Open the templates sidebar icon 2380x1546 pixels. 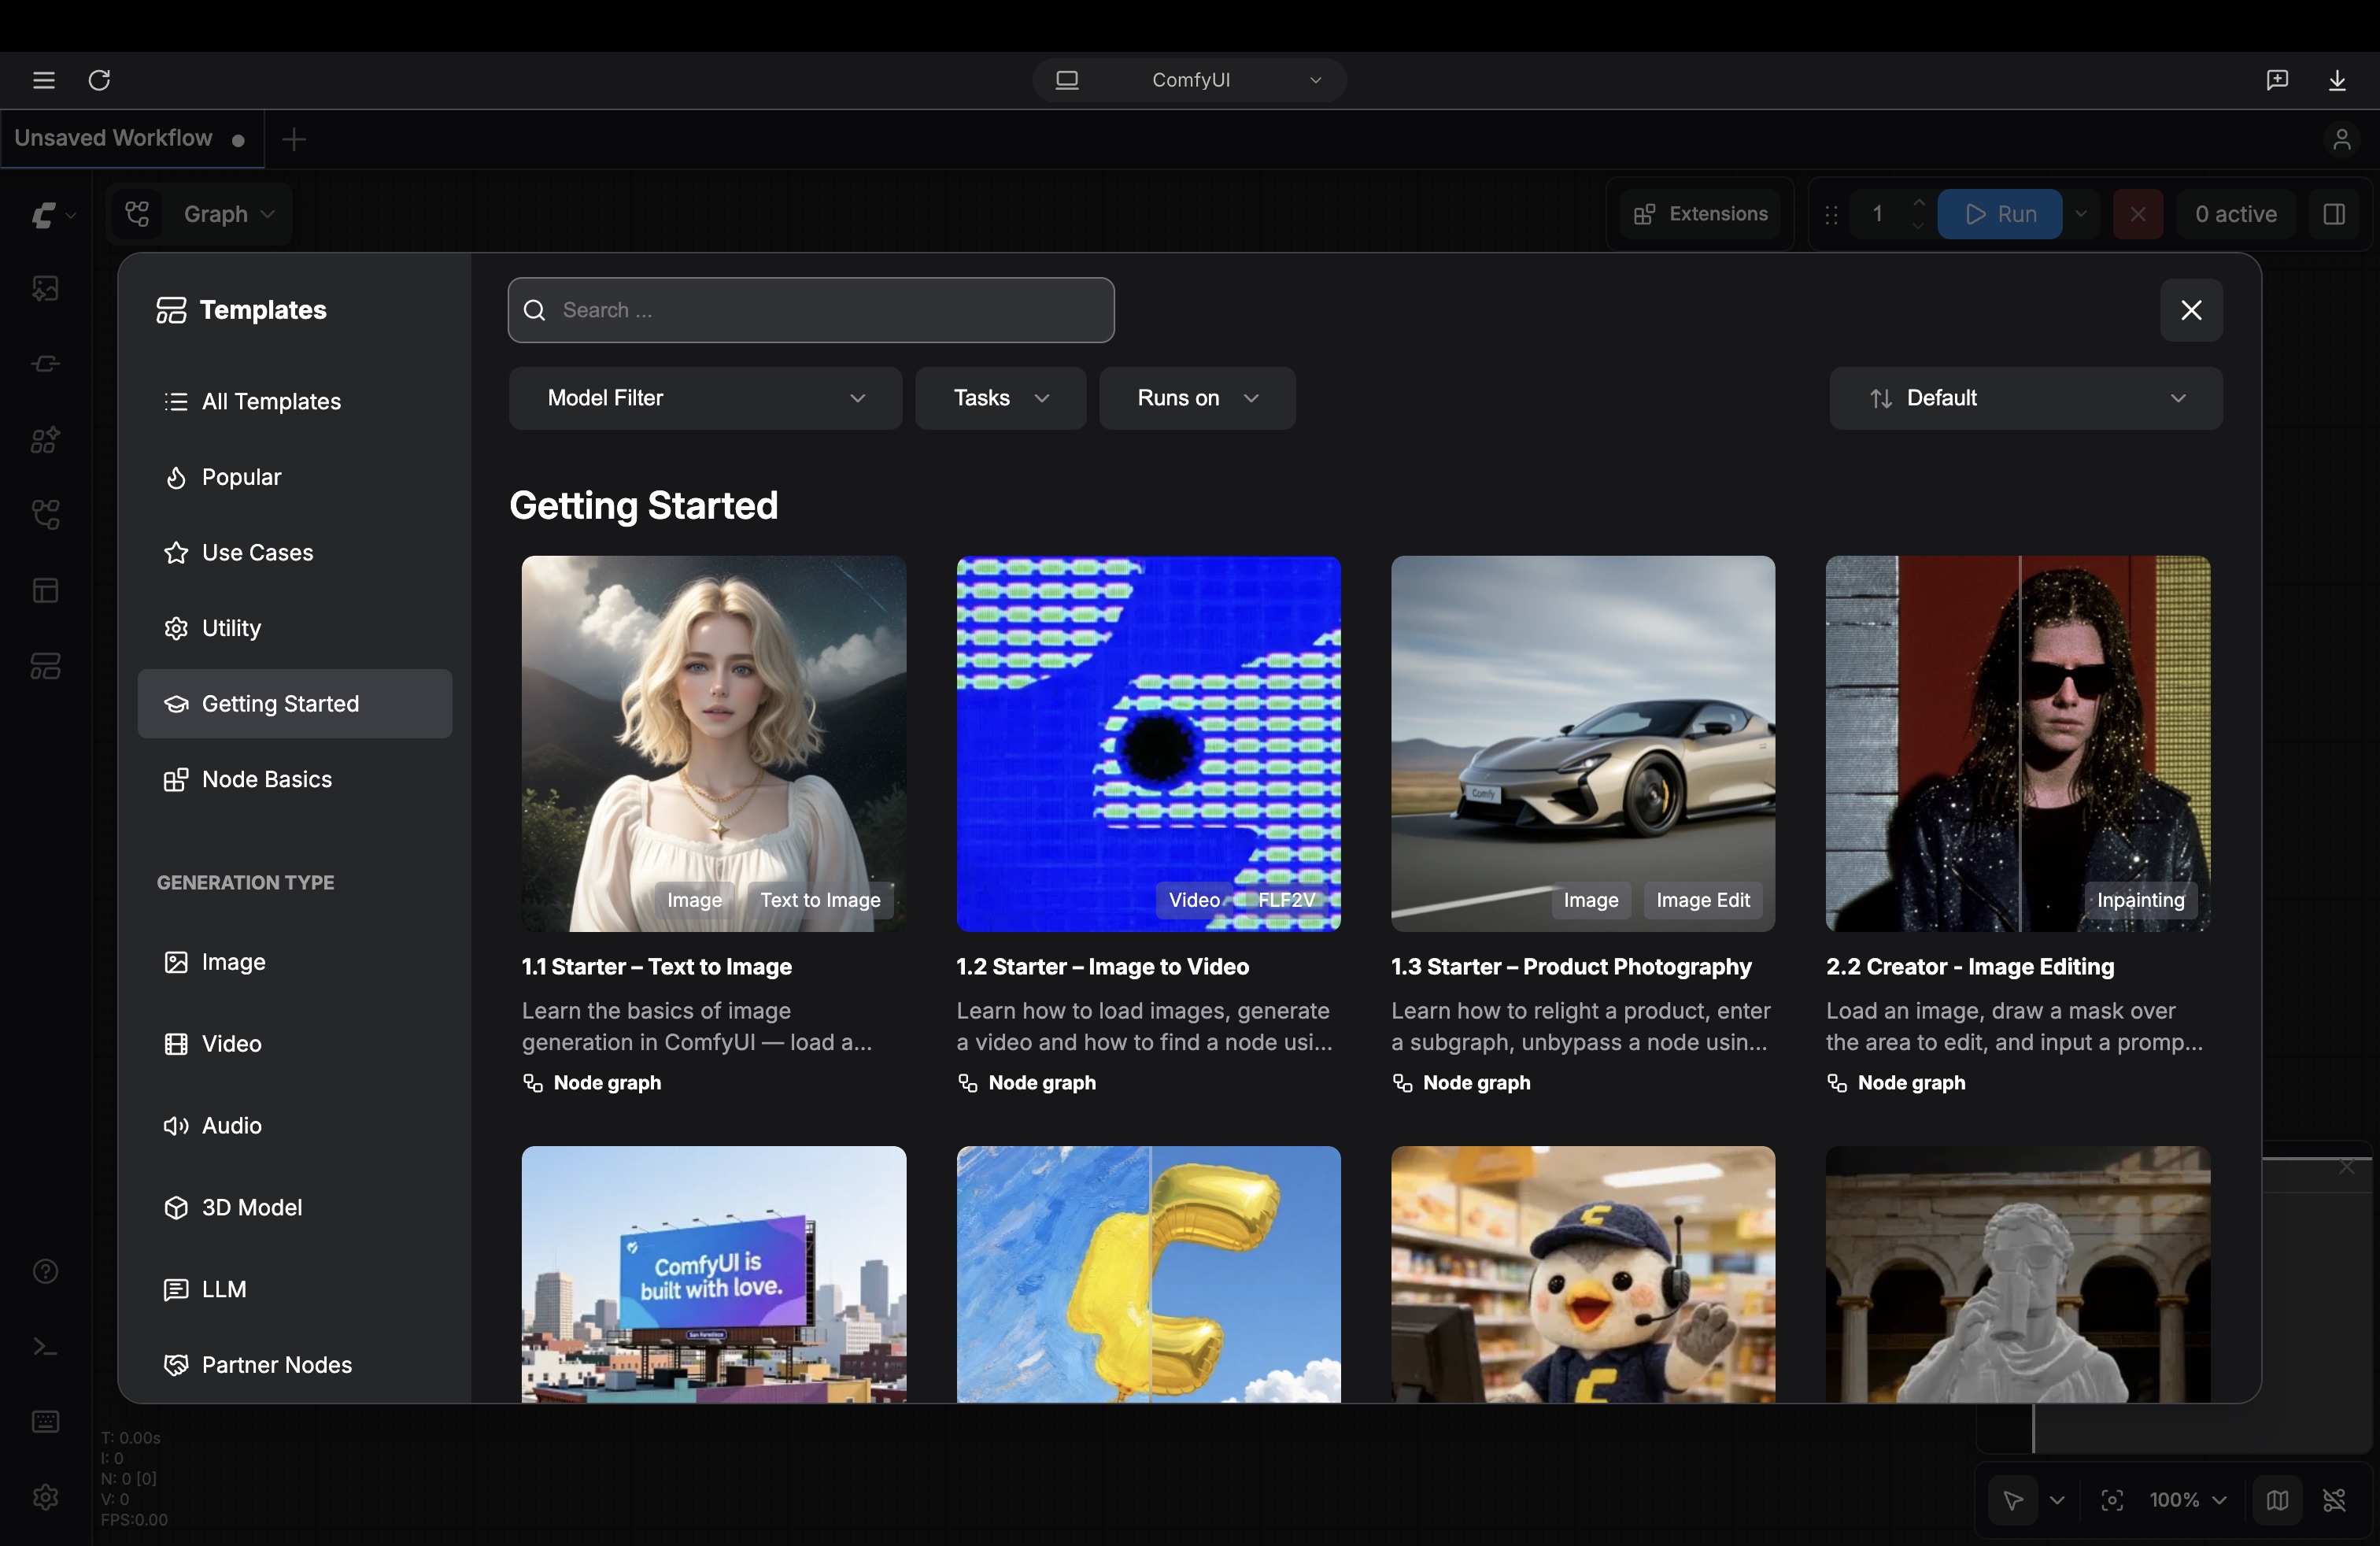45,666
